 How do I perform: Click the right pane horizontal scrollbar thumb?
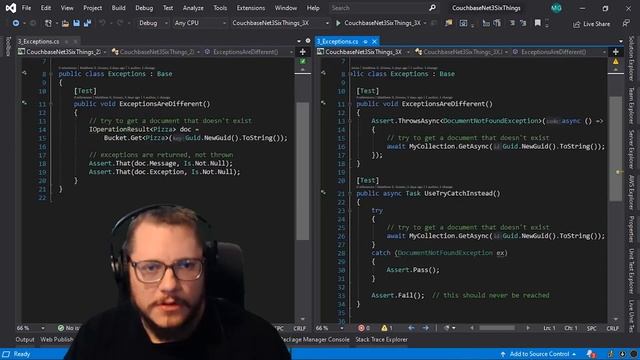497,328
